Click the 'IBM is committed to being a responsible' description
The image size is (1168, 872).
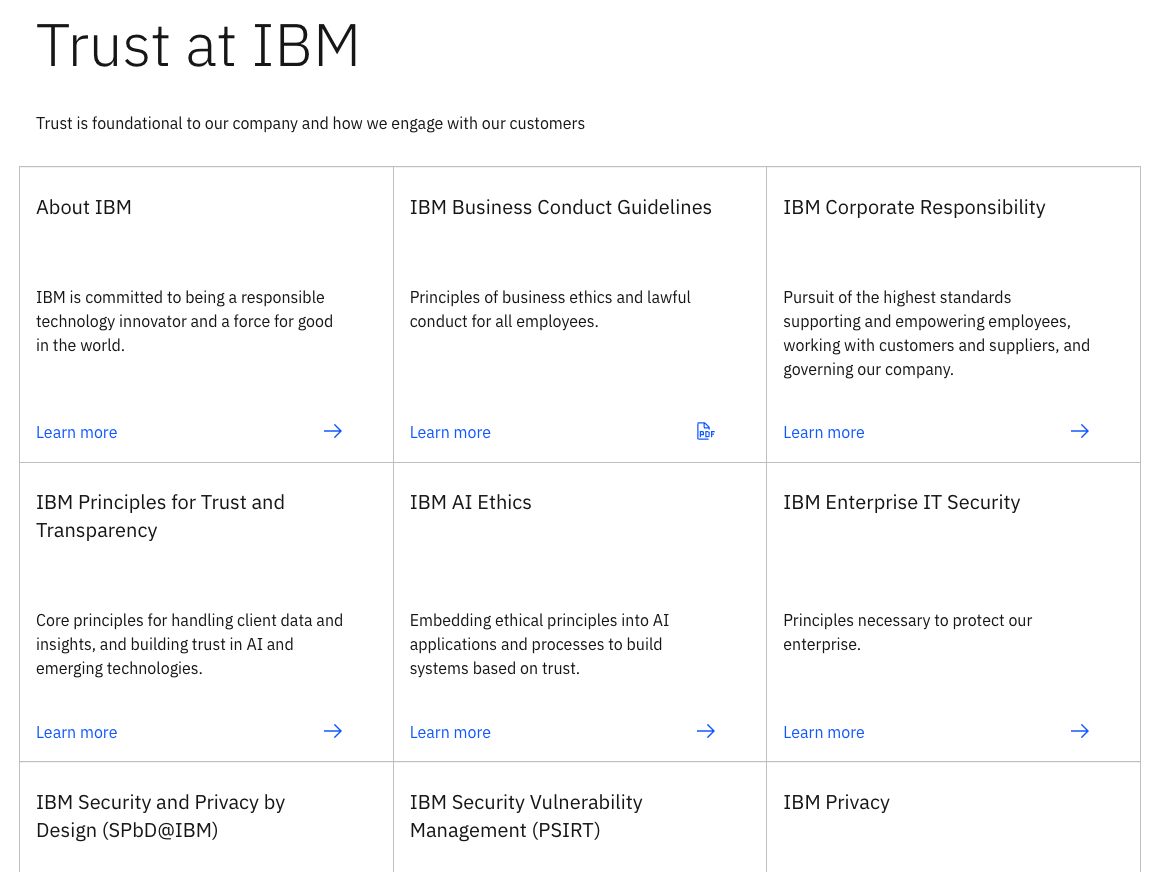[184, 321]
